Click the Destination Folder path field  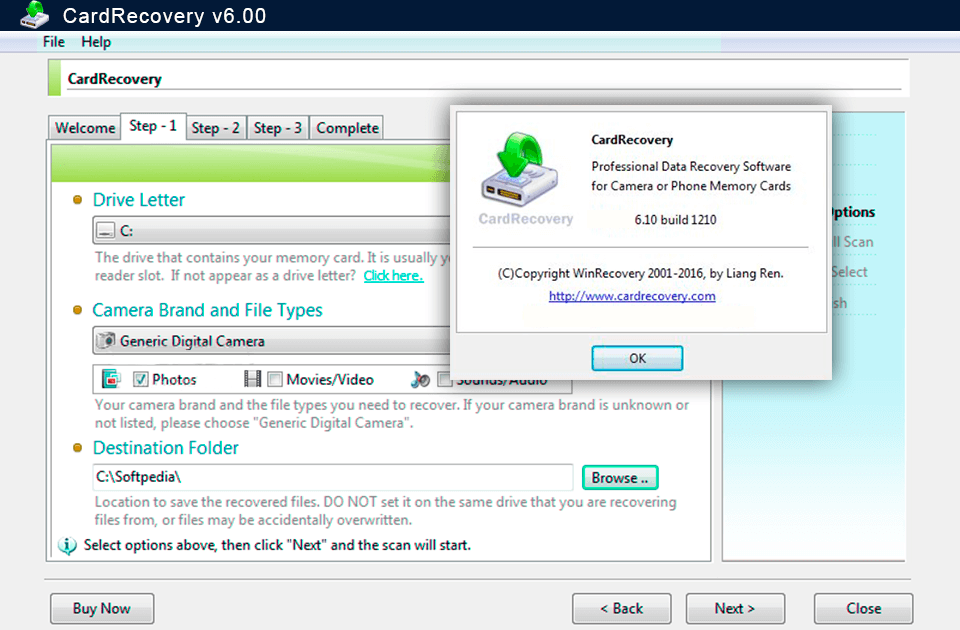point(332,478)
